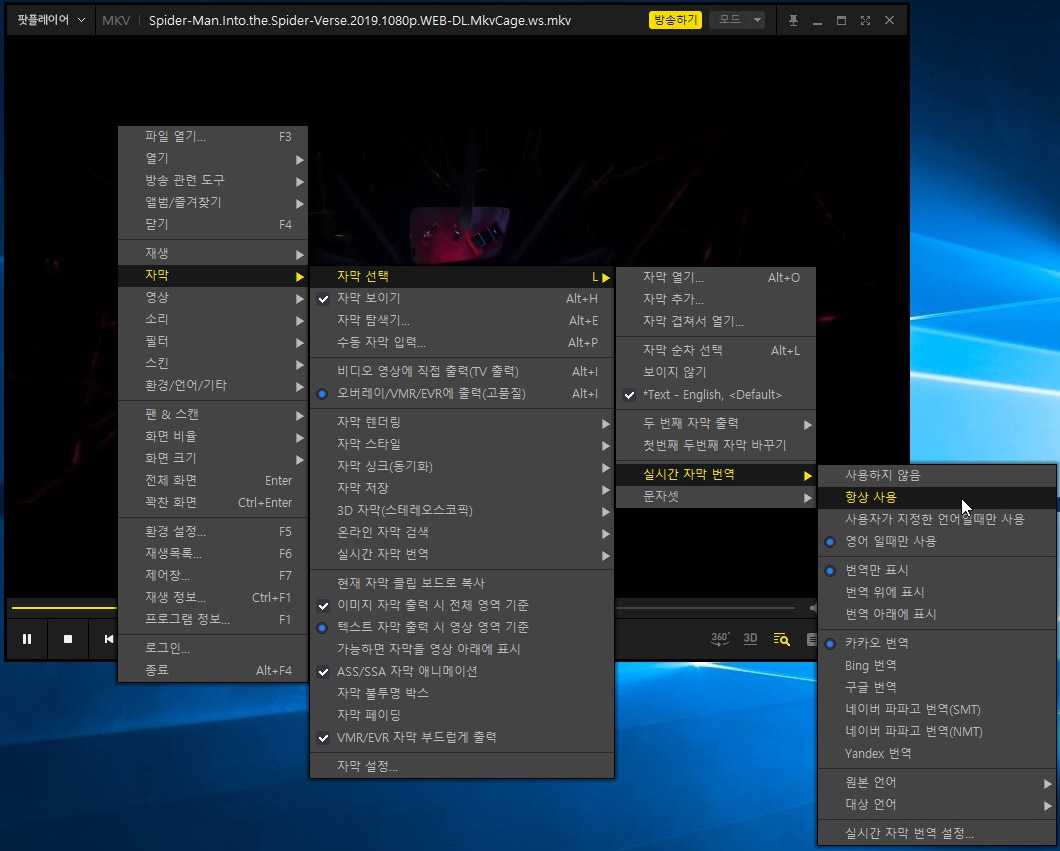Toggle the 3D video icon
Image resolution: width=1060 pixels, height=851 pixels.
[750, 639]
